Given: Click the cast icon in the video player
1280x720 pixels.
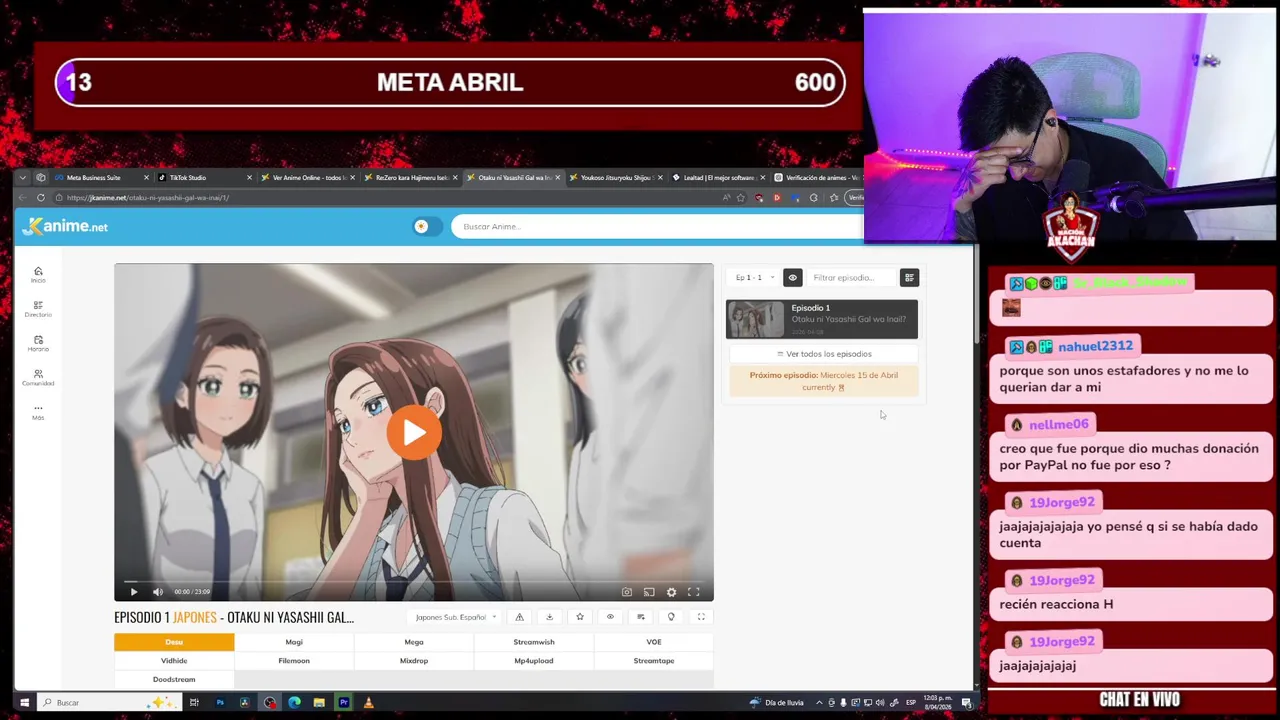Looking at the screenshot, I should click(649, 592).
